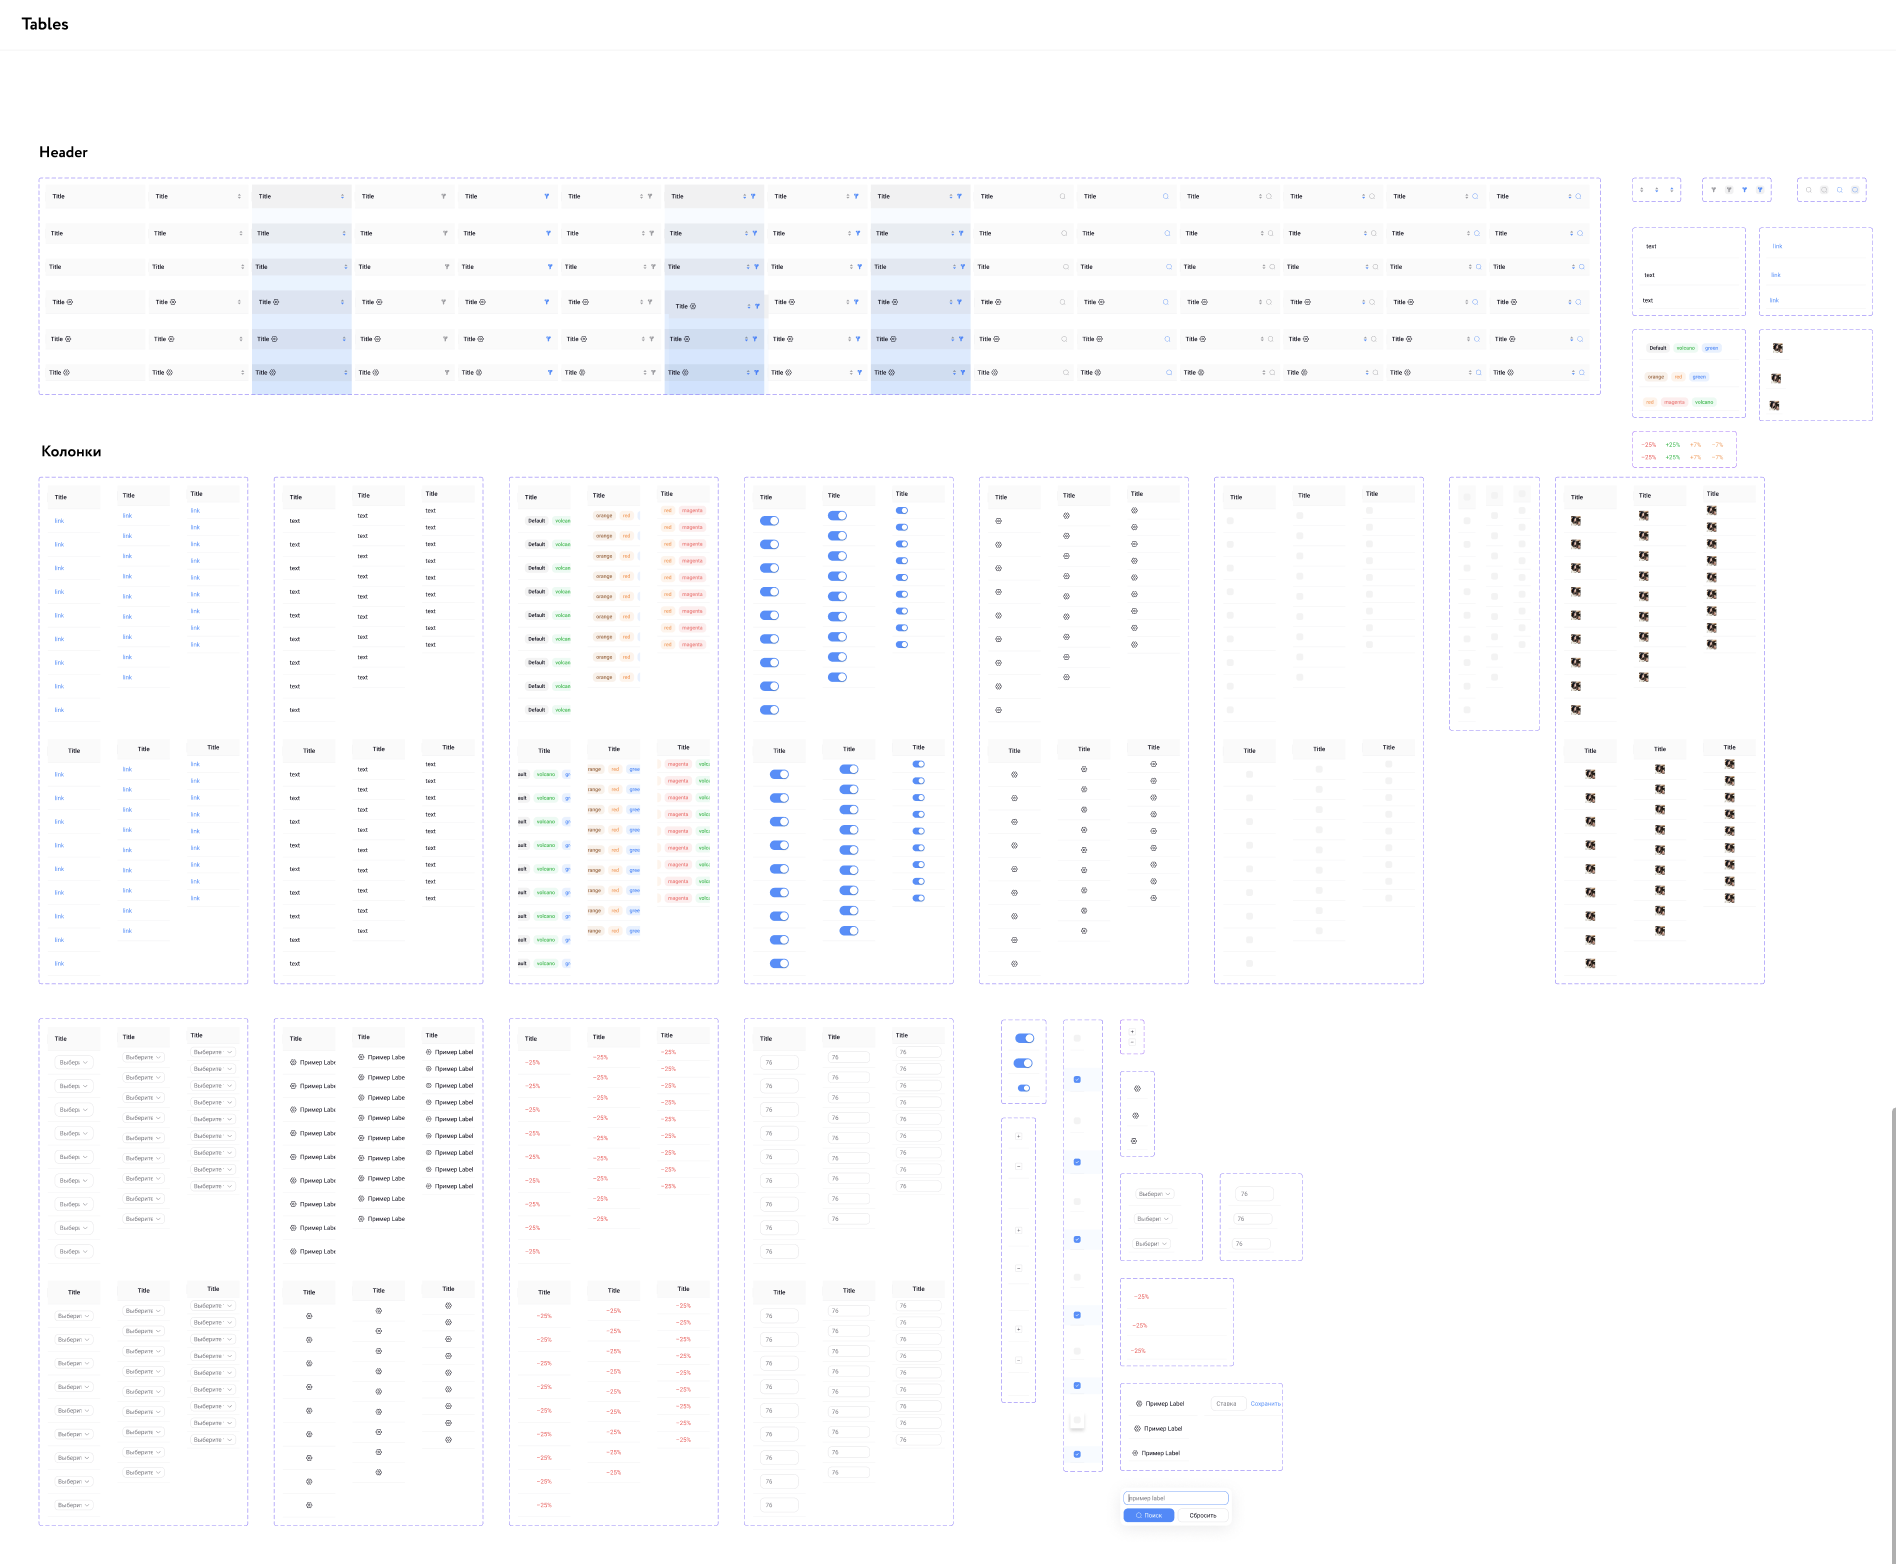Screen dimensions: 1896x1564
Task: Click the vertical scrollbar on right edge
Action: coord(1893,1335)
